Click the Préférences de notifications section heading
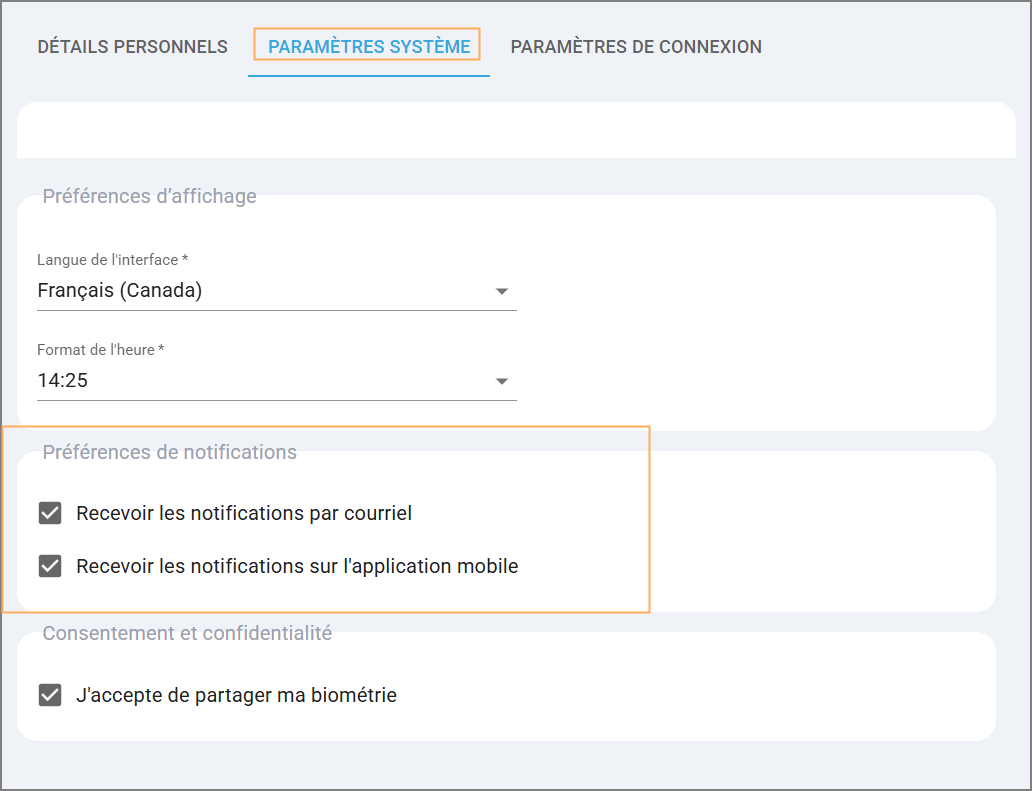The height and width of the screenshot is (791, 1032). pyautogui.click(x=169, y=452)
